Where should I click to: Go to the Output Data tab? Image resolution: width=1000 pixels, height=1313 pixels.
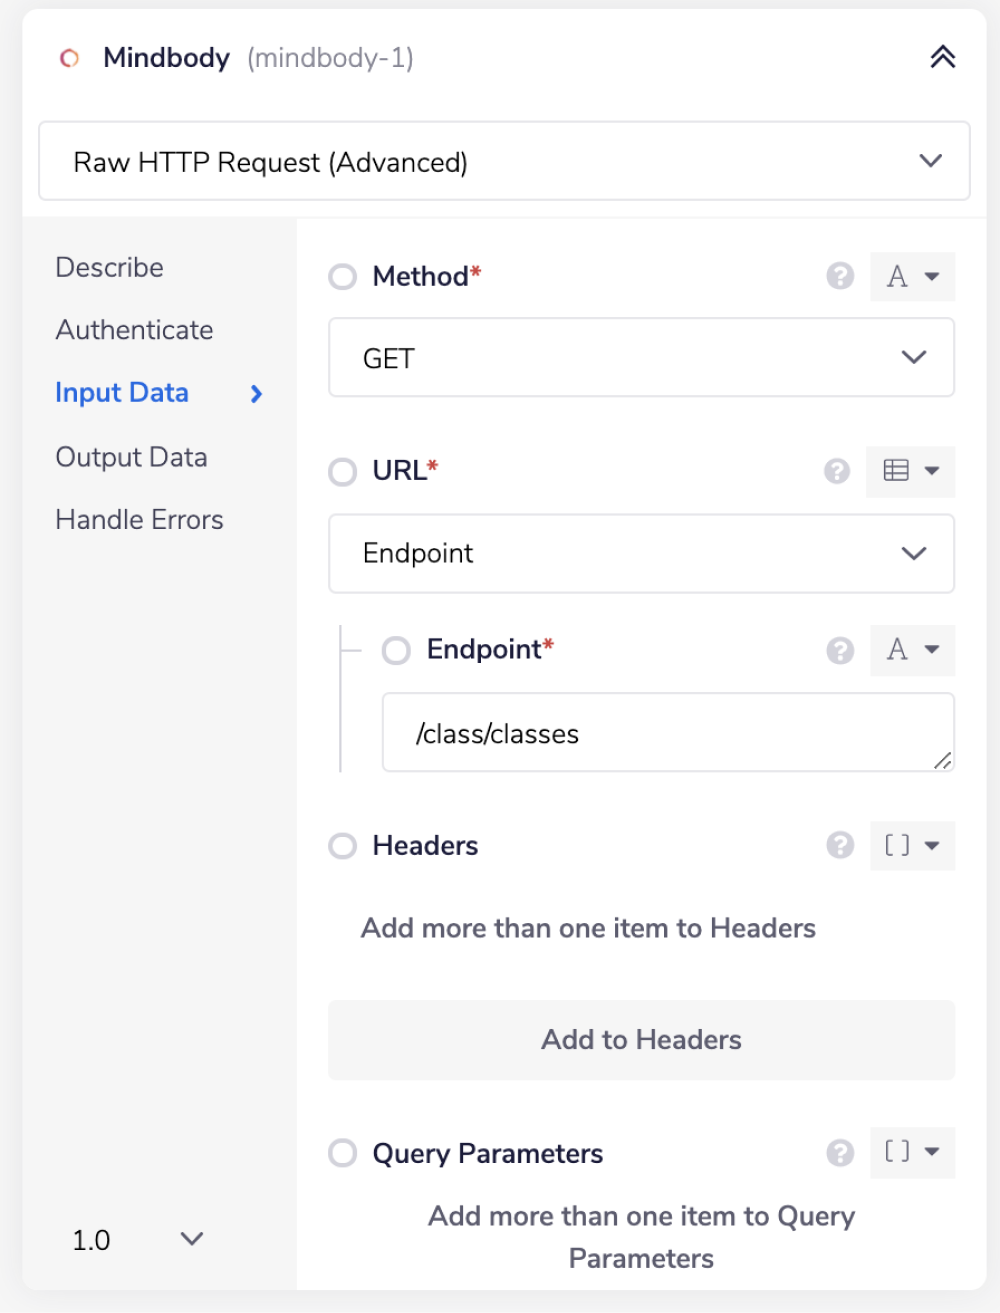131,457
